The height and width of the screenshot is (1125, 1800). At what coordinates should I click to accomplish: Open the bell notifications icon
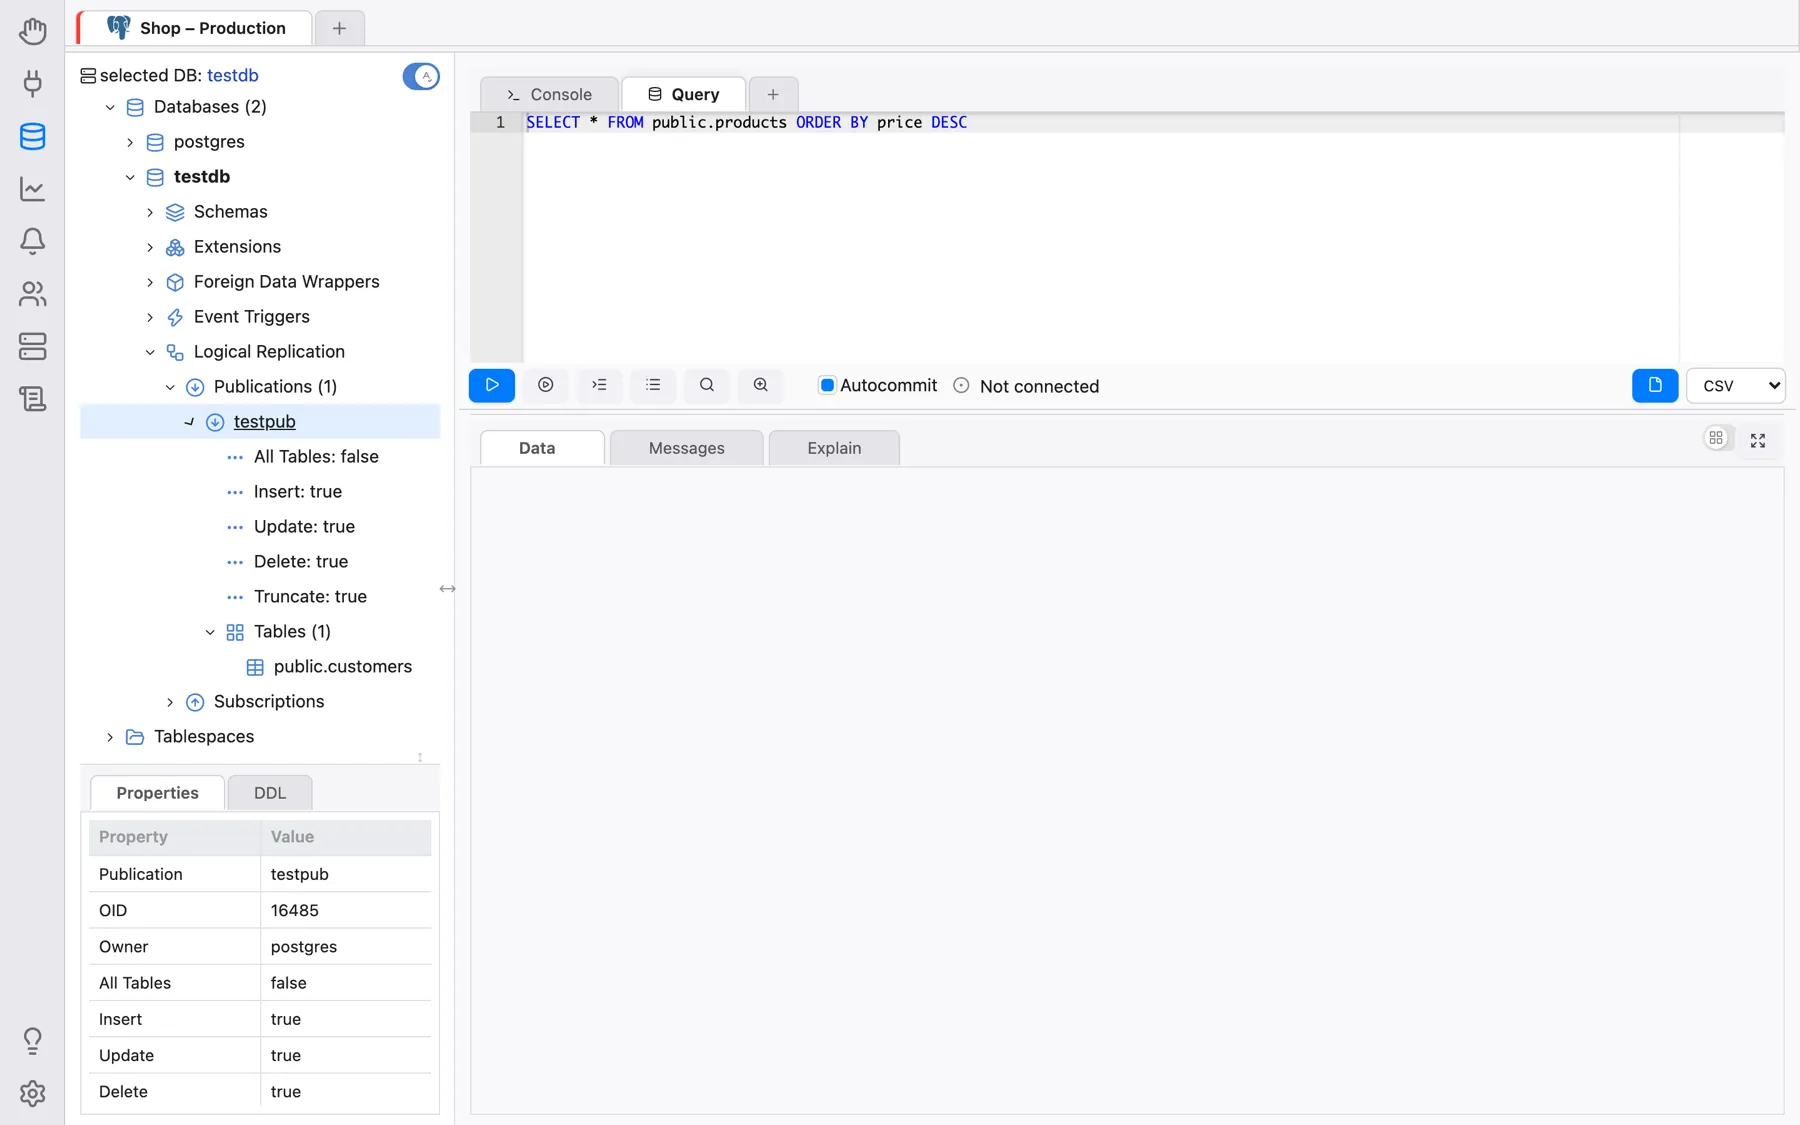(x=32, y=241)
